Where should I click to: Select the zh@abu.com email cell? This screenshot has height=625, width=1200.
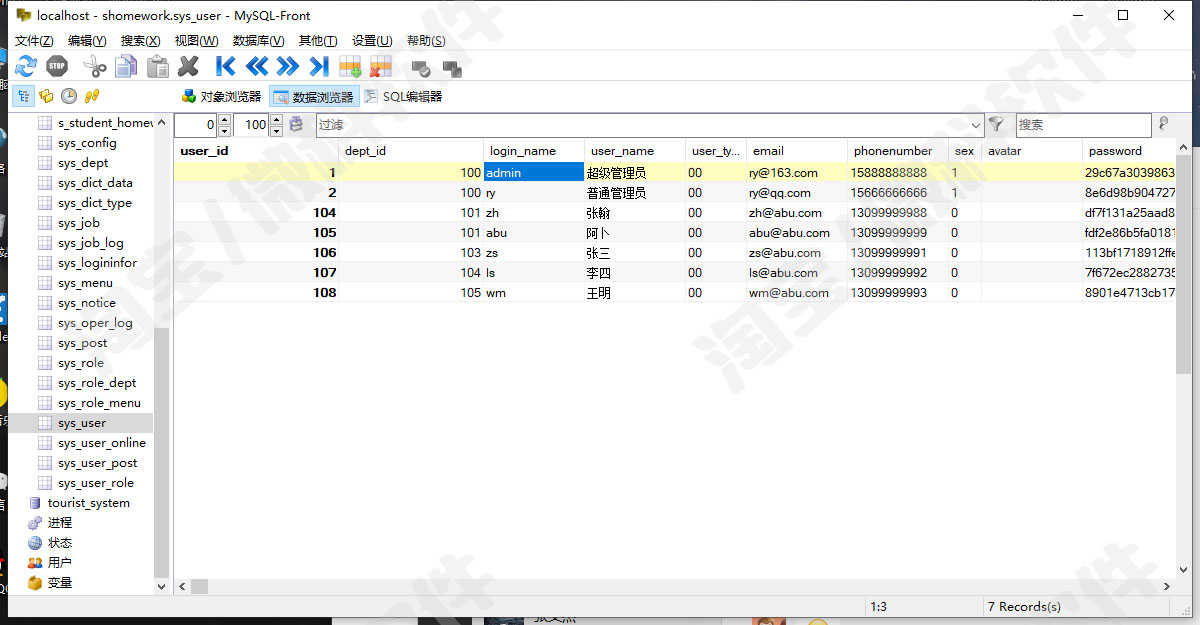(x=797, y=212)
